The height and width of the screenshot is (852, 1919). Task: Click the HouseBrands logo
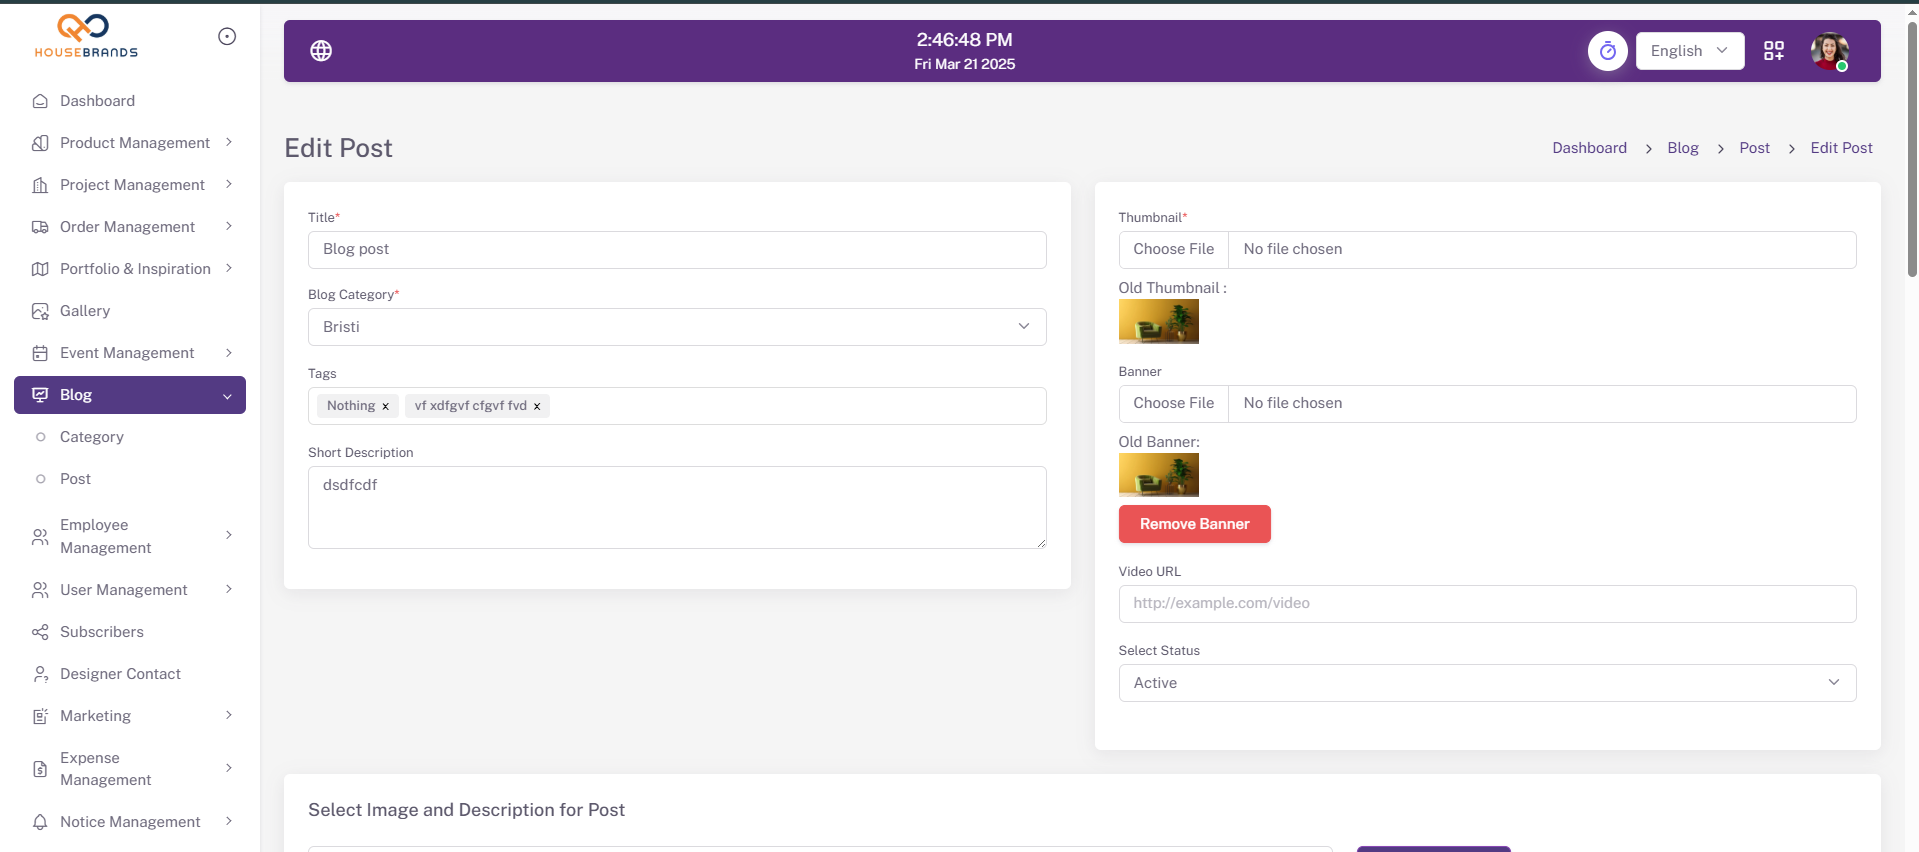coord(86,37)
